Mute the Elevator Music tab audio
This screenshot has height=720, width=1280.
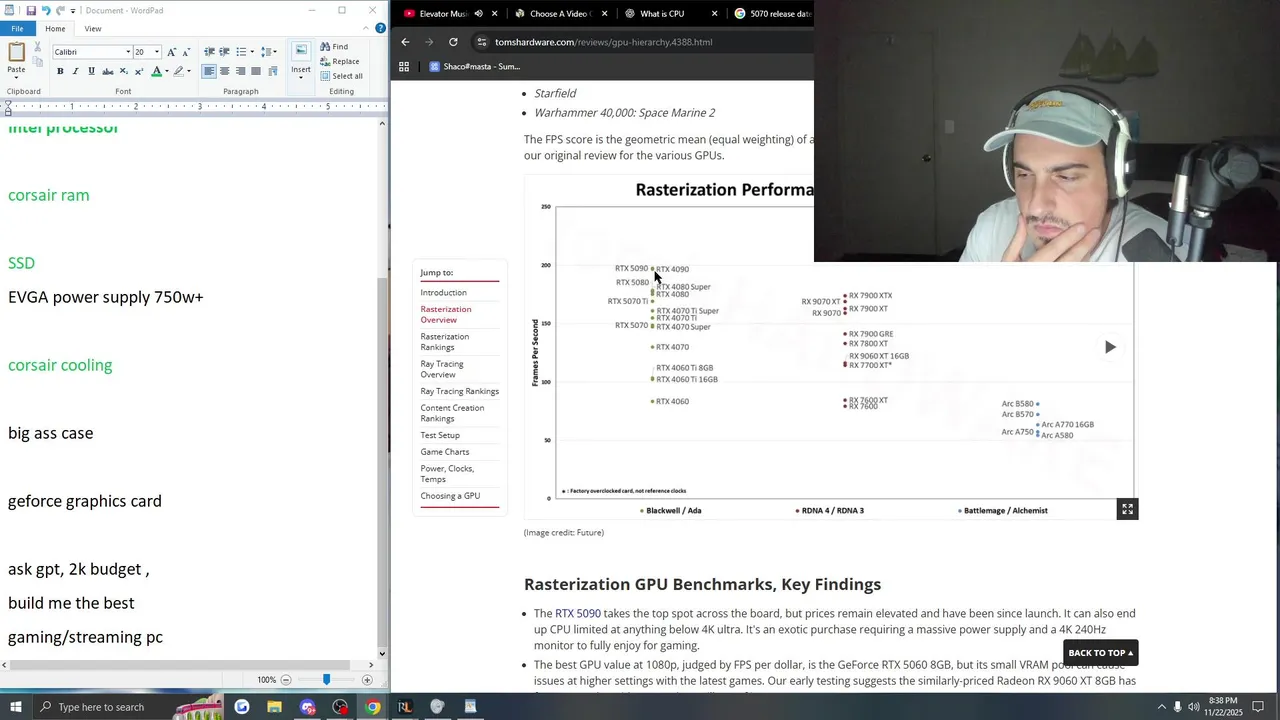point(478,14)
